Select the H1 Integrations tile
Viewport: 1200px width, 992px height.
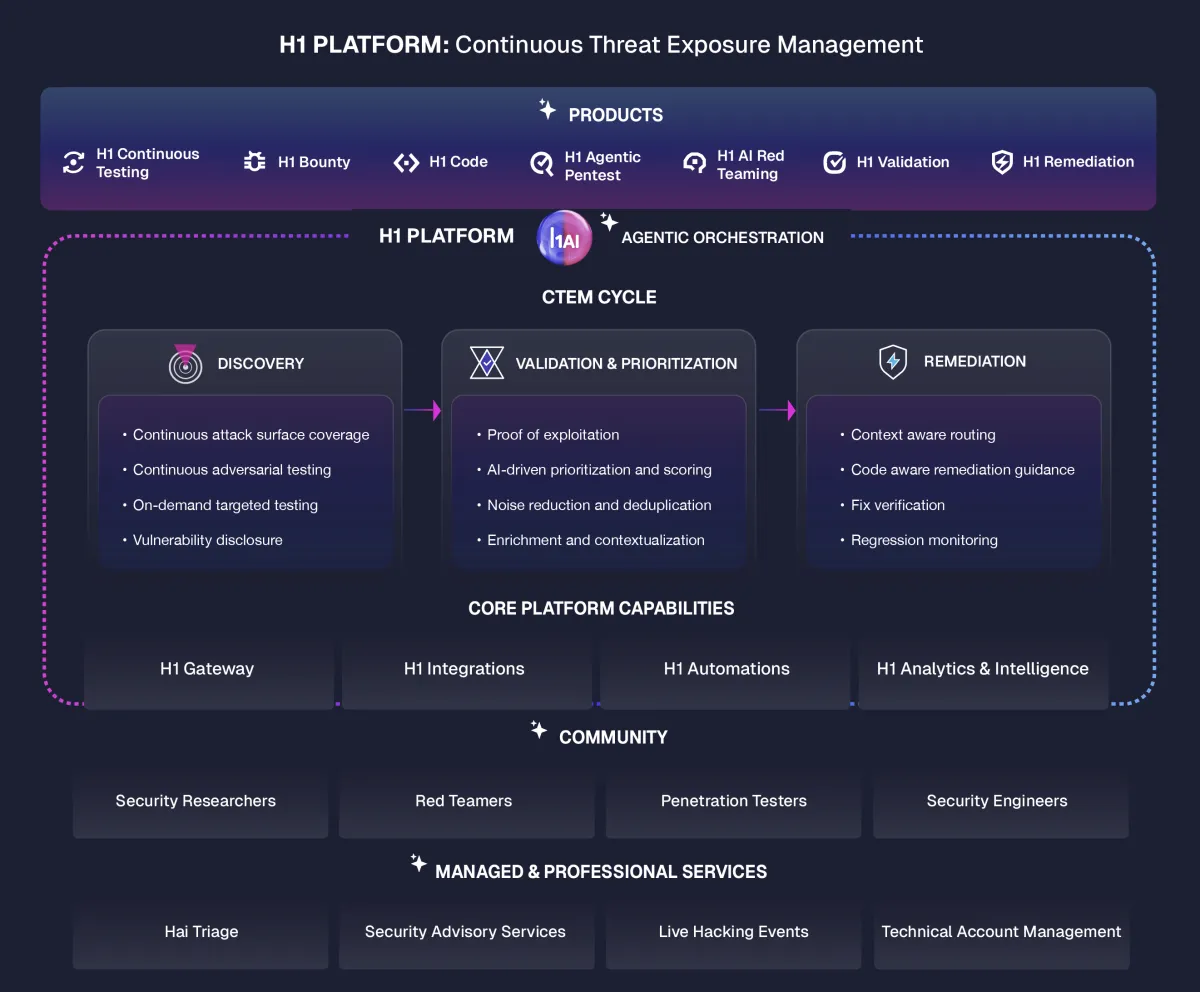[464, 669]
